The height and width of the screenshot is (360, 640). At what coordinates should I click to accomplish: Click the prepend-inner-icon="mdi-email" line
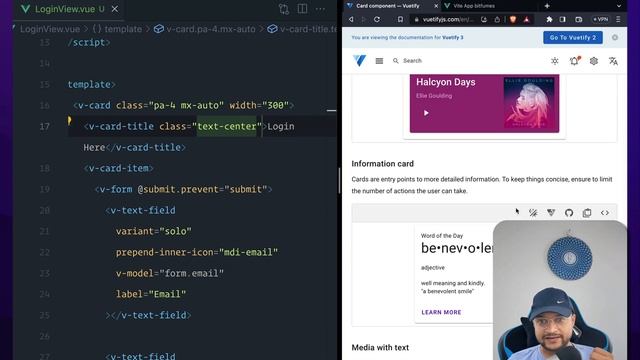coord(197,252)
